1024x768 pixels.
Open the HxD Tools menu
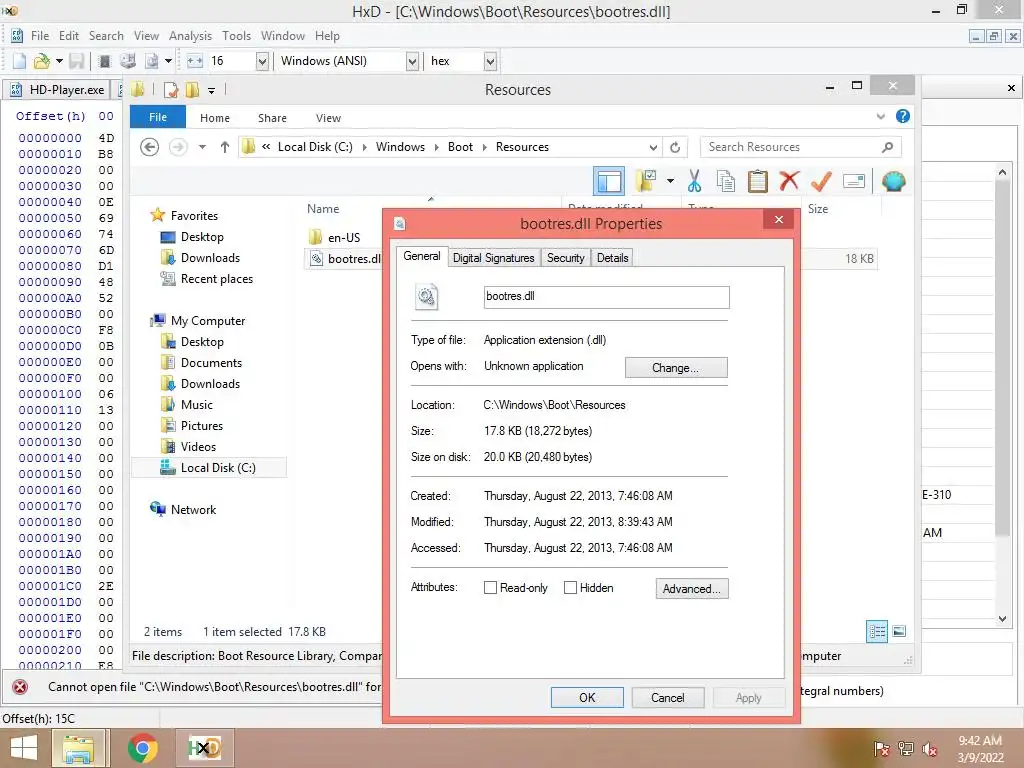coord(236,36)
